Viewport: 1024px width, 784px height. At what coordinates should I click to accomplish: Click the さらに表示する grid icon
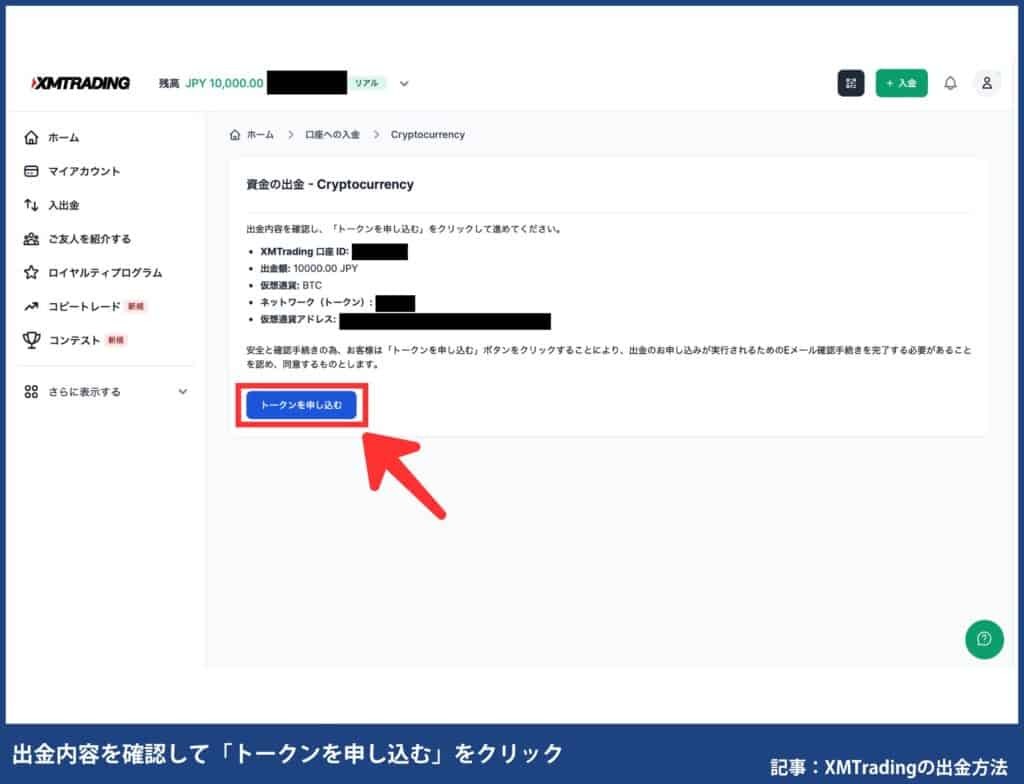(31, 392)
